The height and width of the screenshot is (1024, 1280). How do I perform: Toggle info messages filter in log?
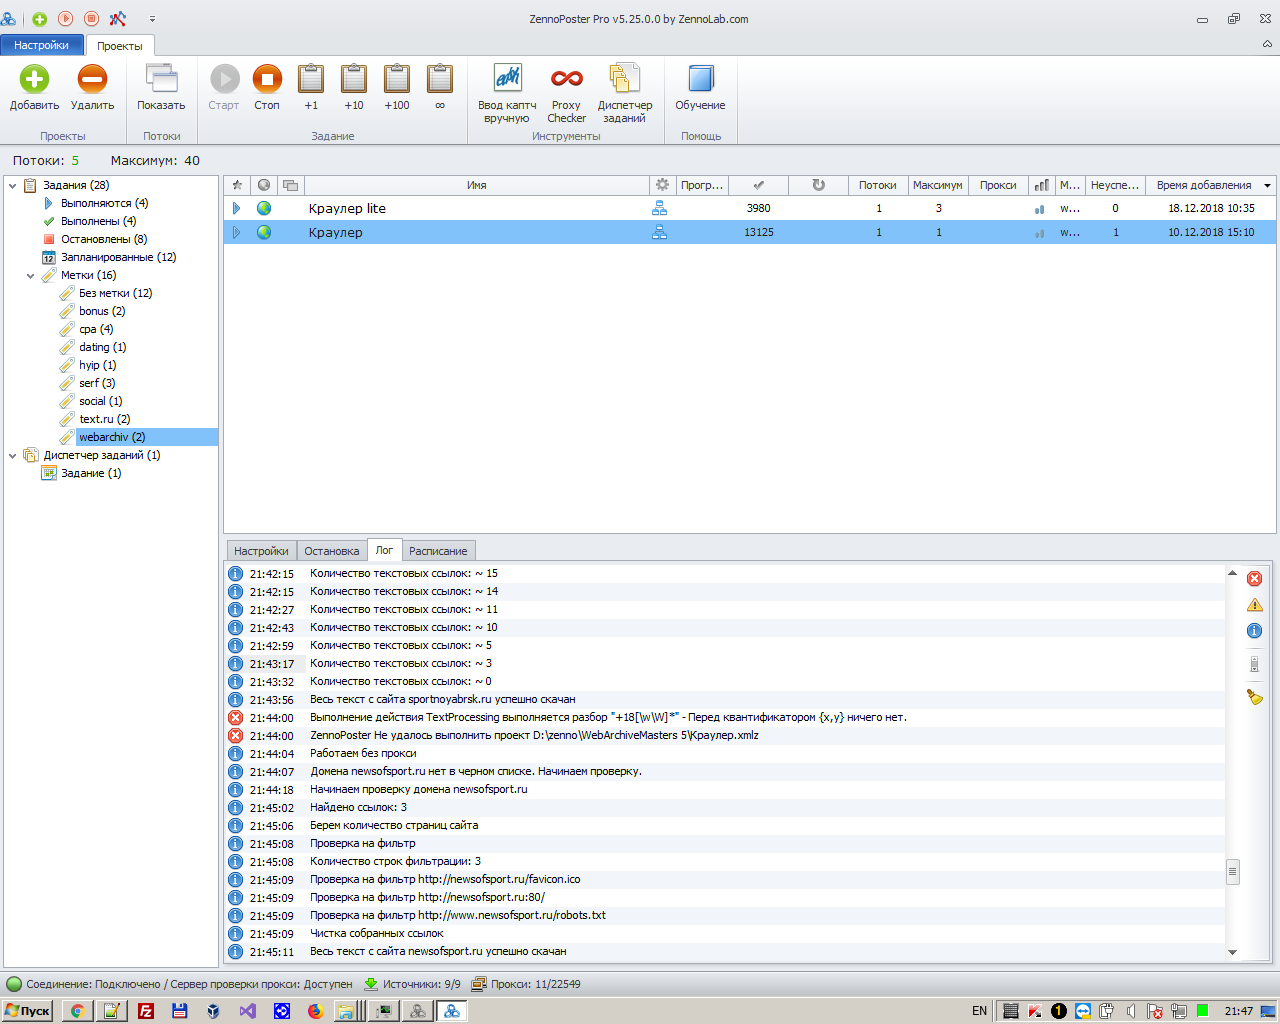click(1254, 631)
